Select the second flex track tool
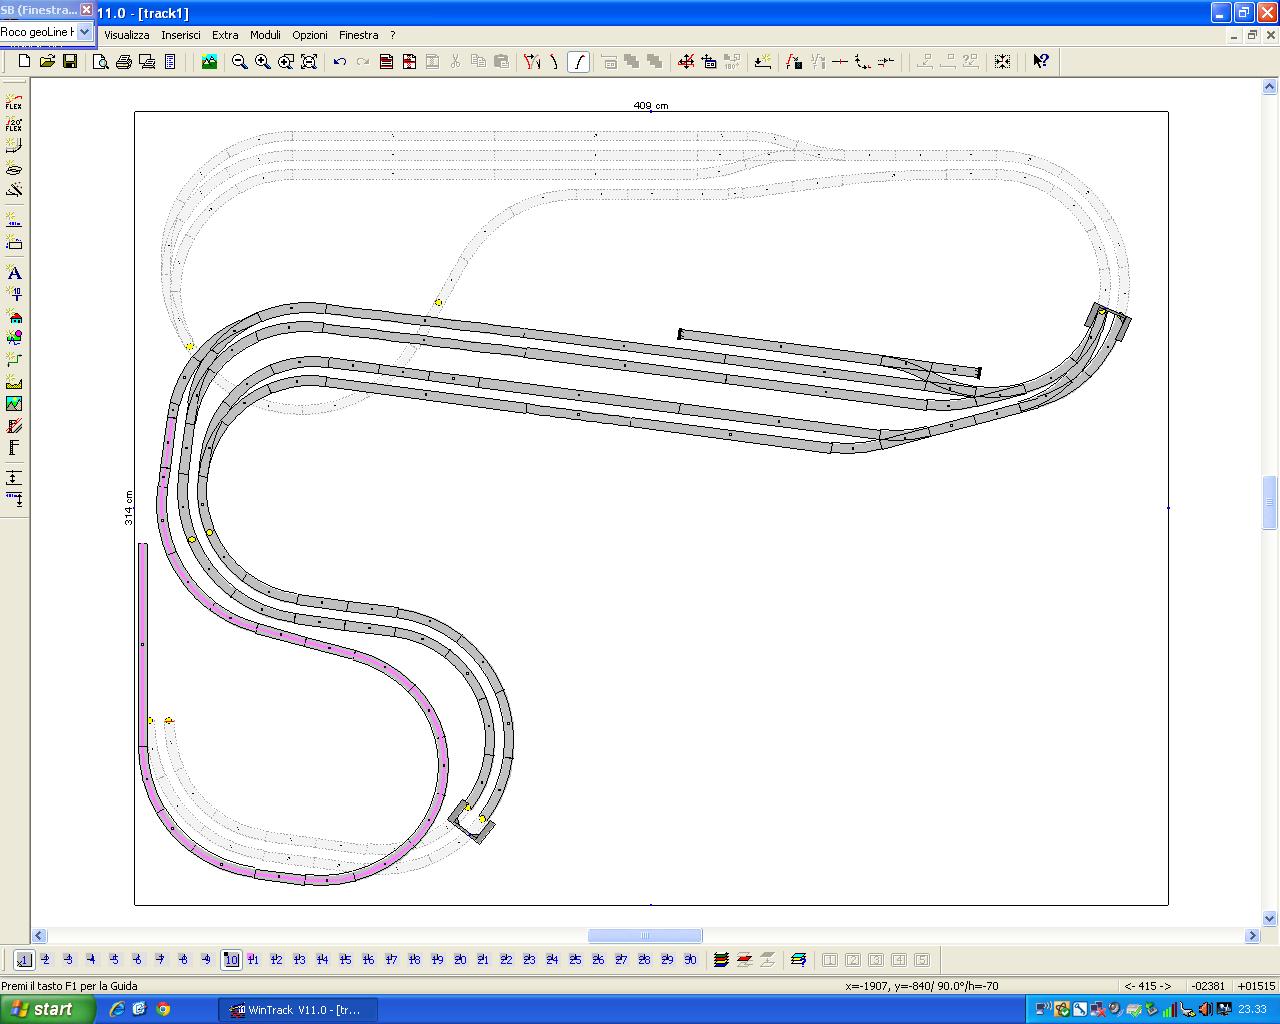This screenshot has height=1024, width=1280. [14, 123]
